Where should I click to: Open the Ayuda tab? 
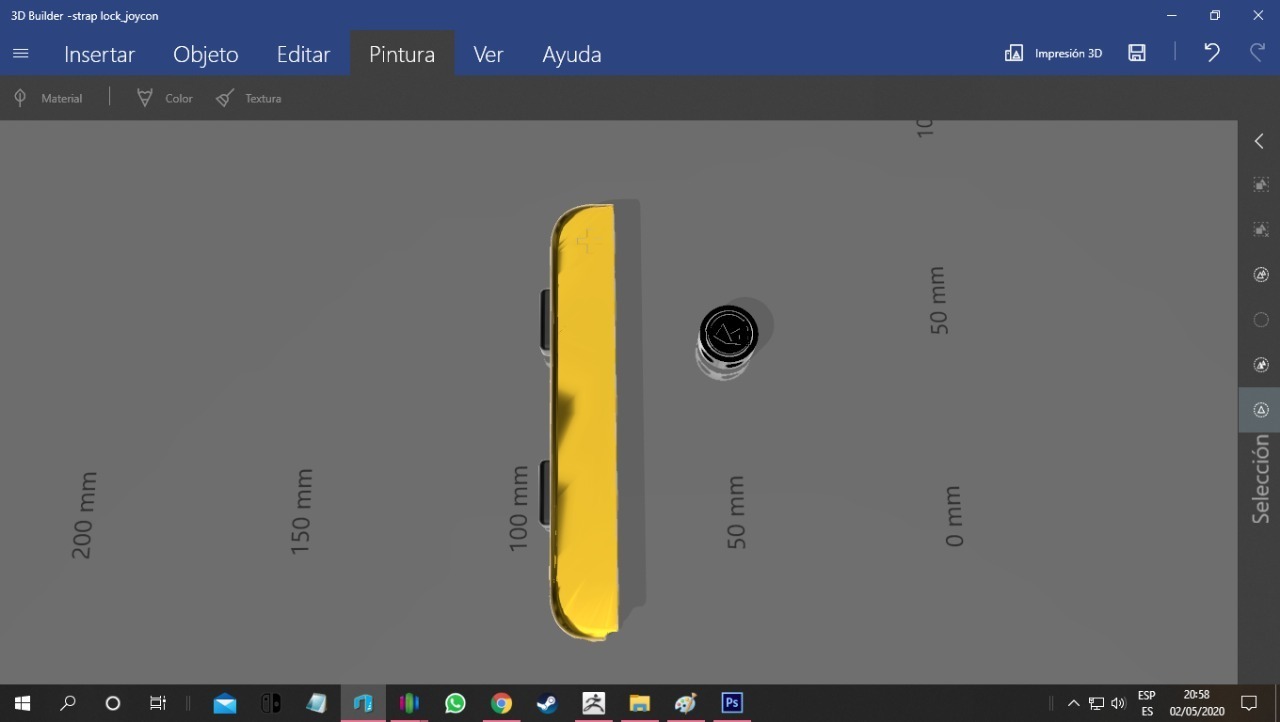tap(572, 54)
